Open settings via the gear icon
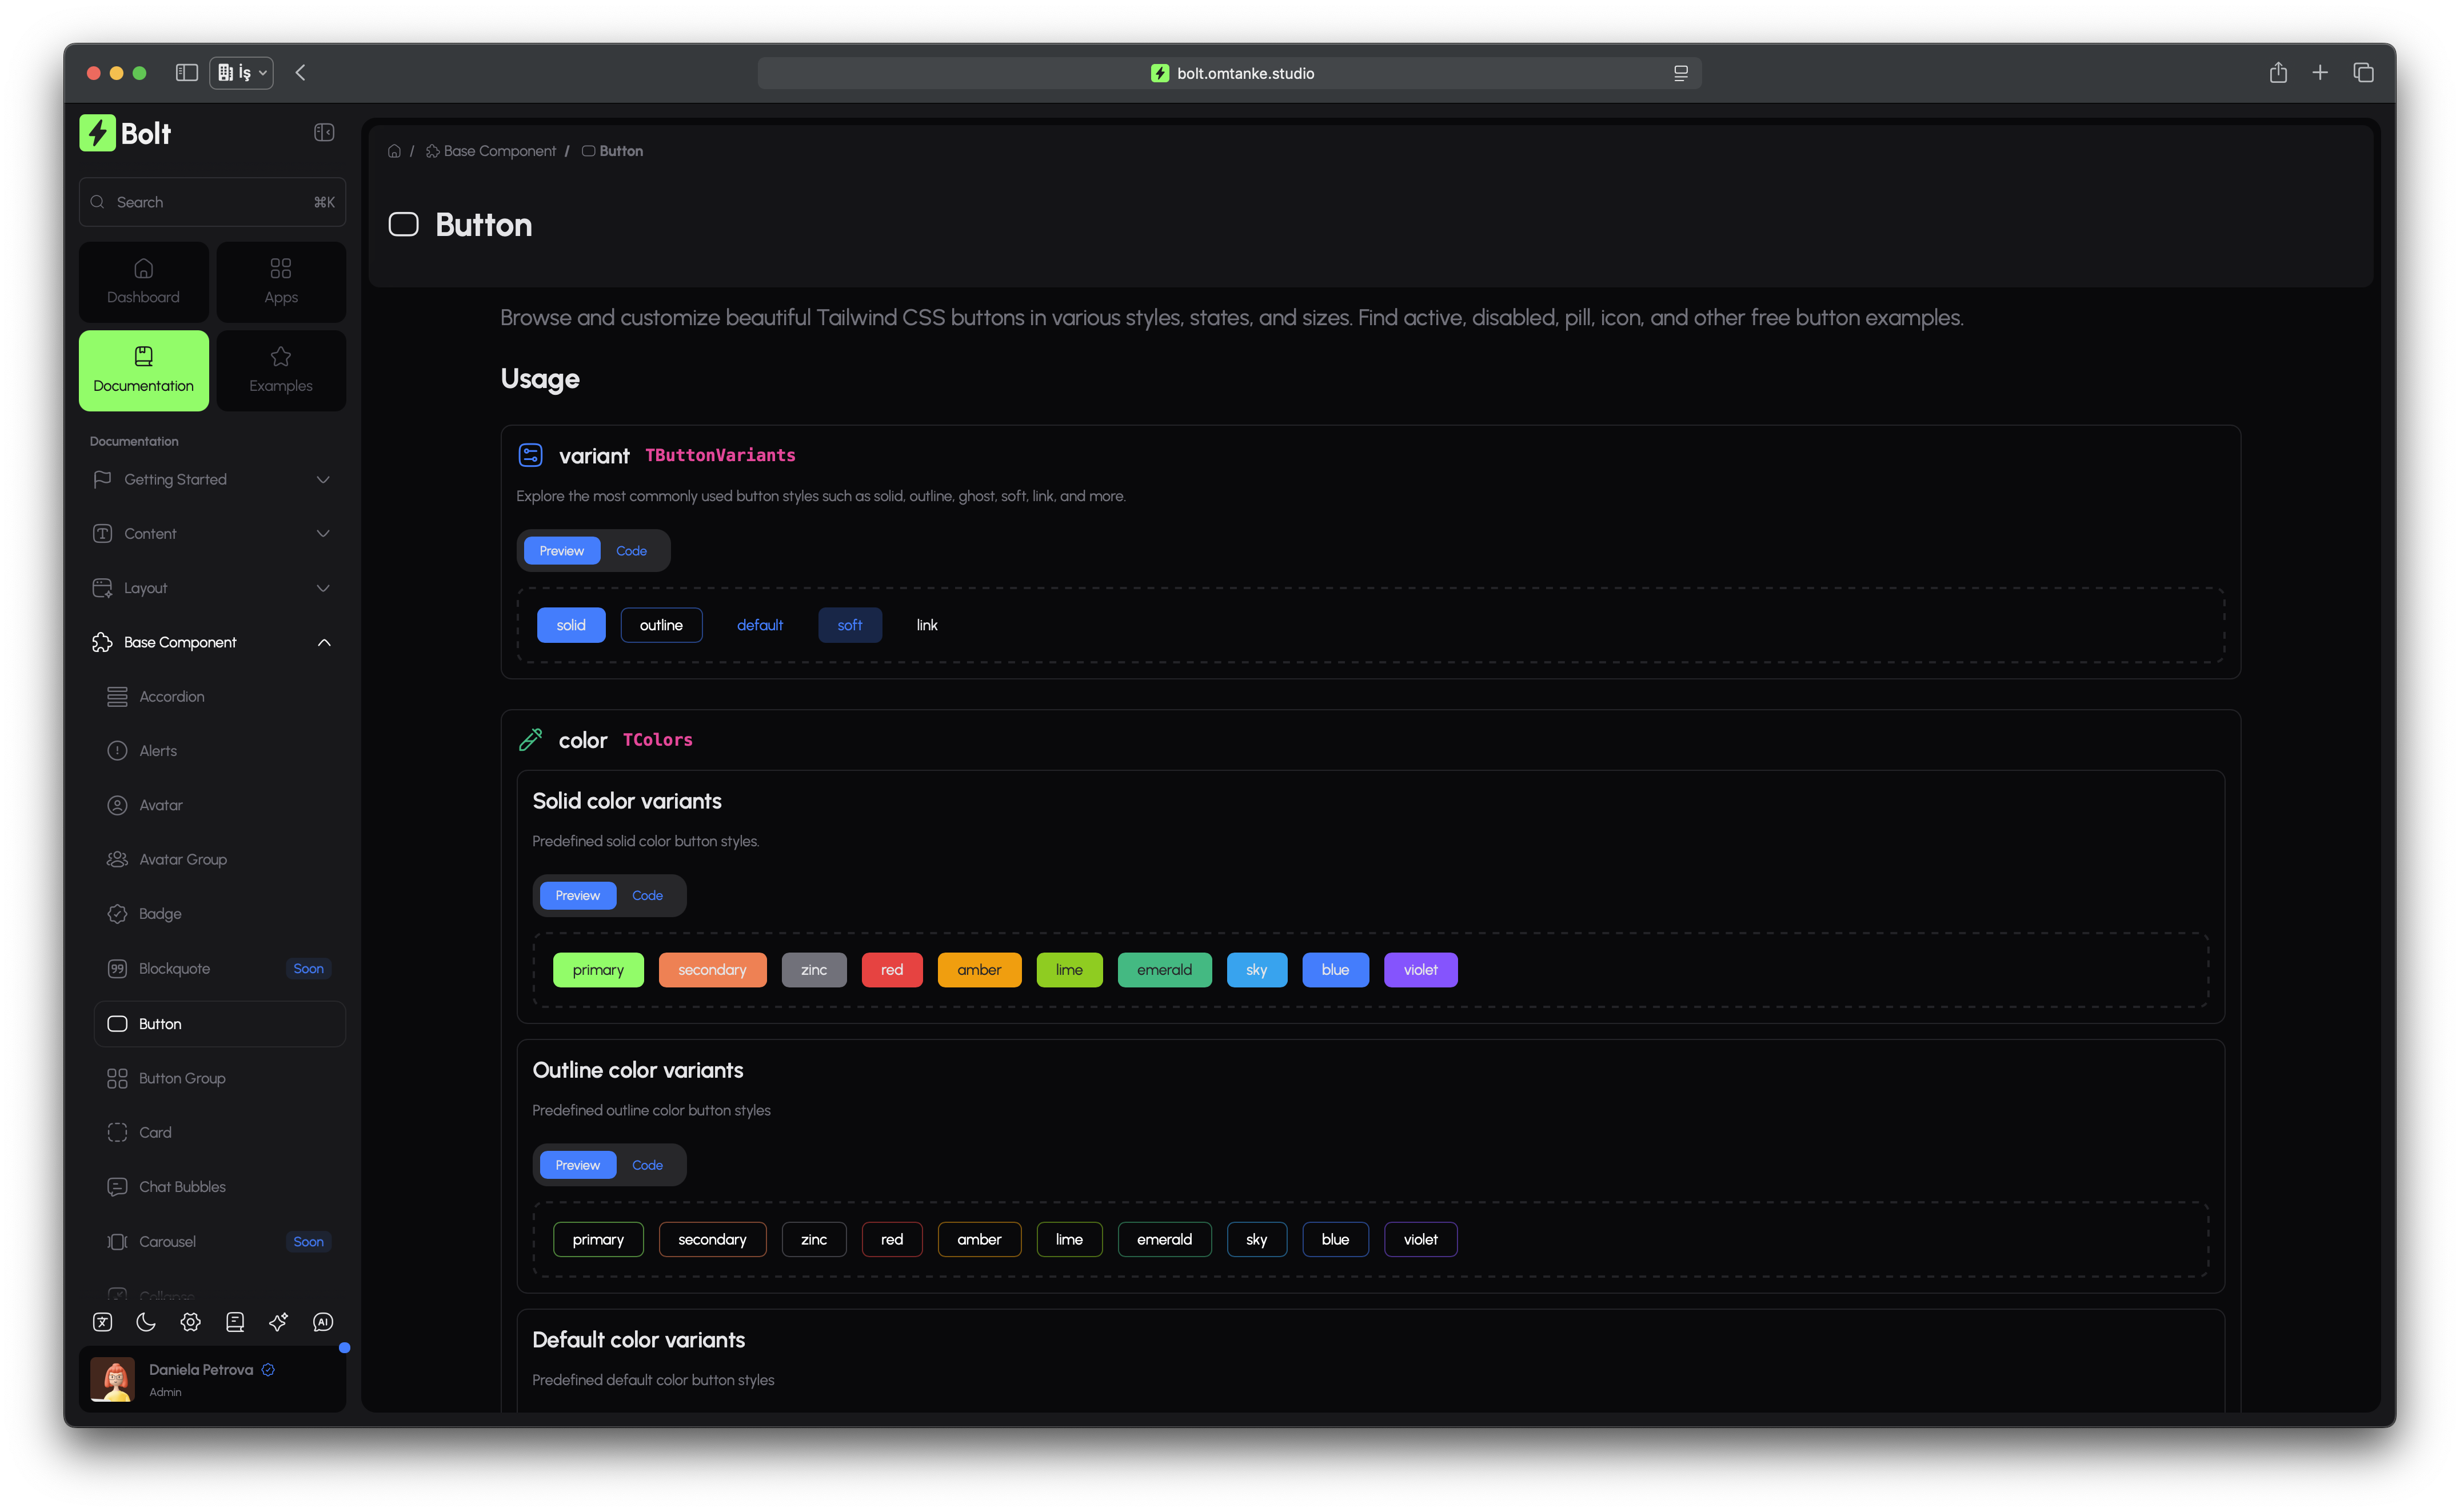 190,1321
